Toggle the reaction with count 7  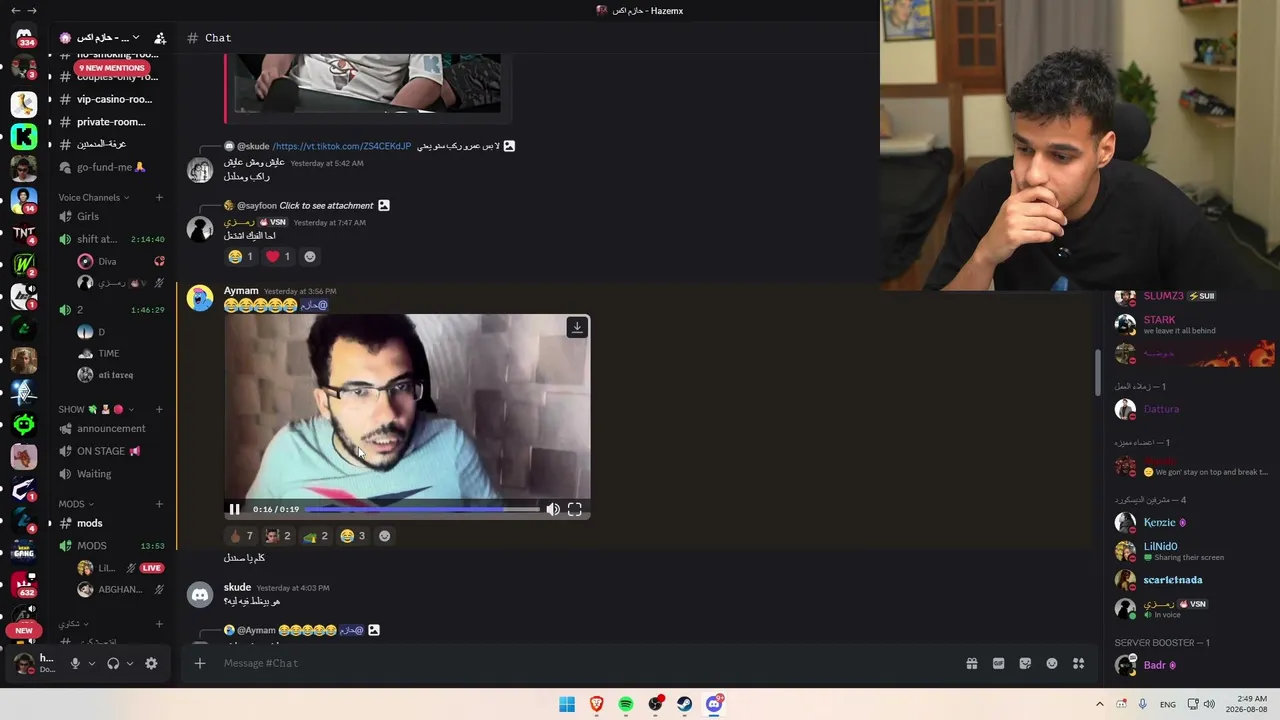tap(241, 536)
